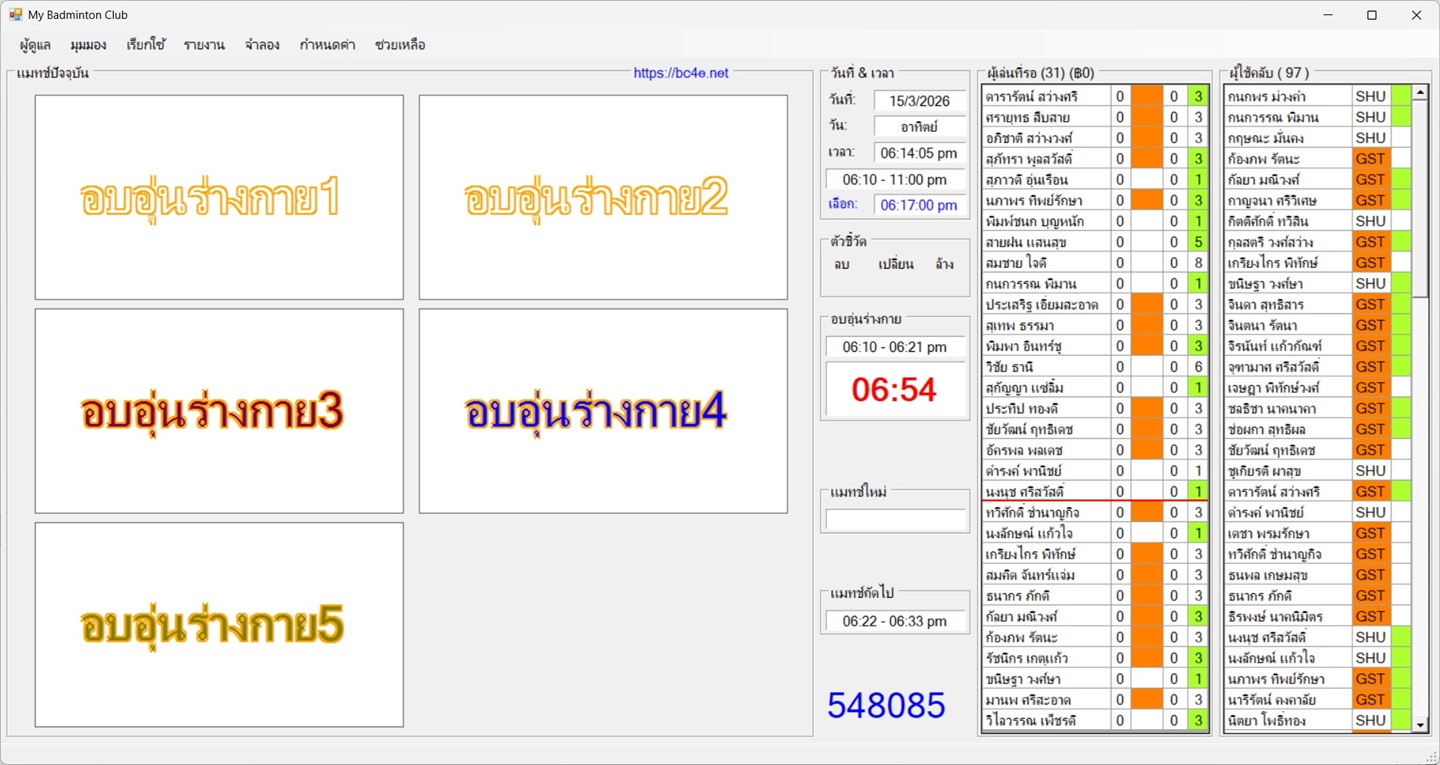The width and height of the screenshot is (1440, 765).
Task: Select waiting player มานพ ศรีสะอาด
Action: 1046,700
